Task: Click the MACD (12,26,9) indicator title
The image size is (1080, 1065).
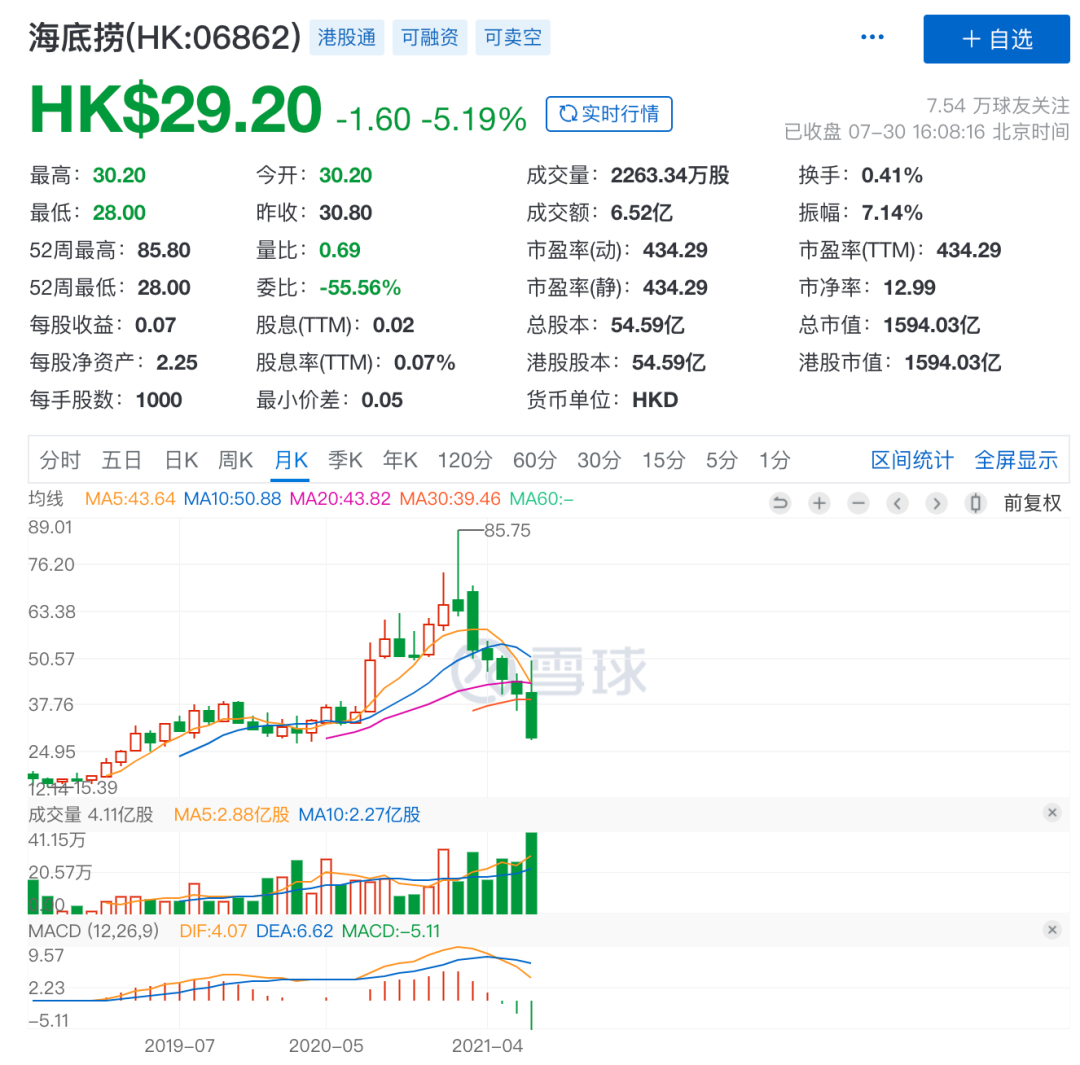Action: click(93, 931)
